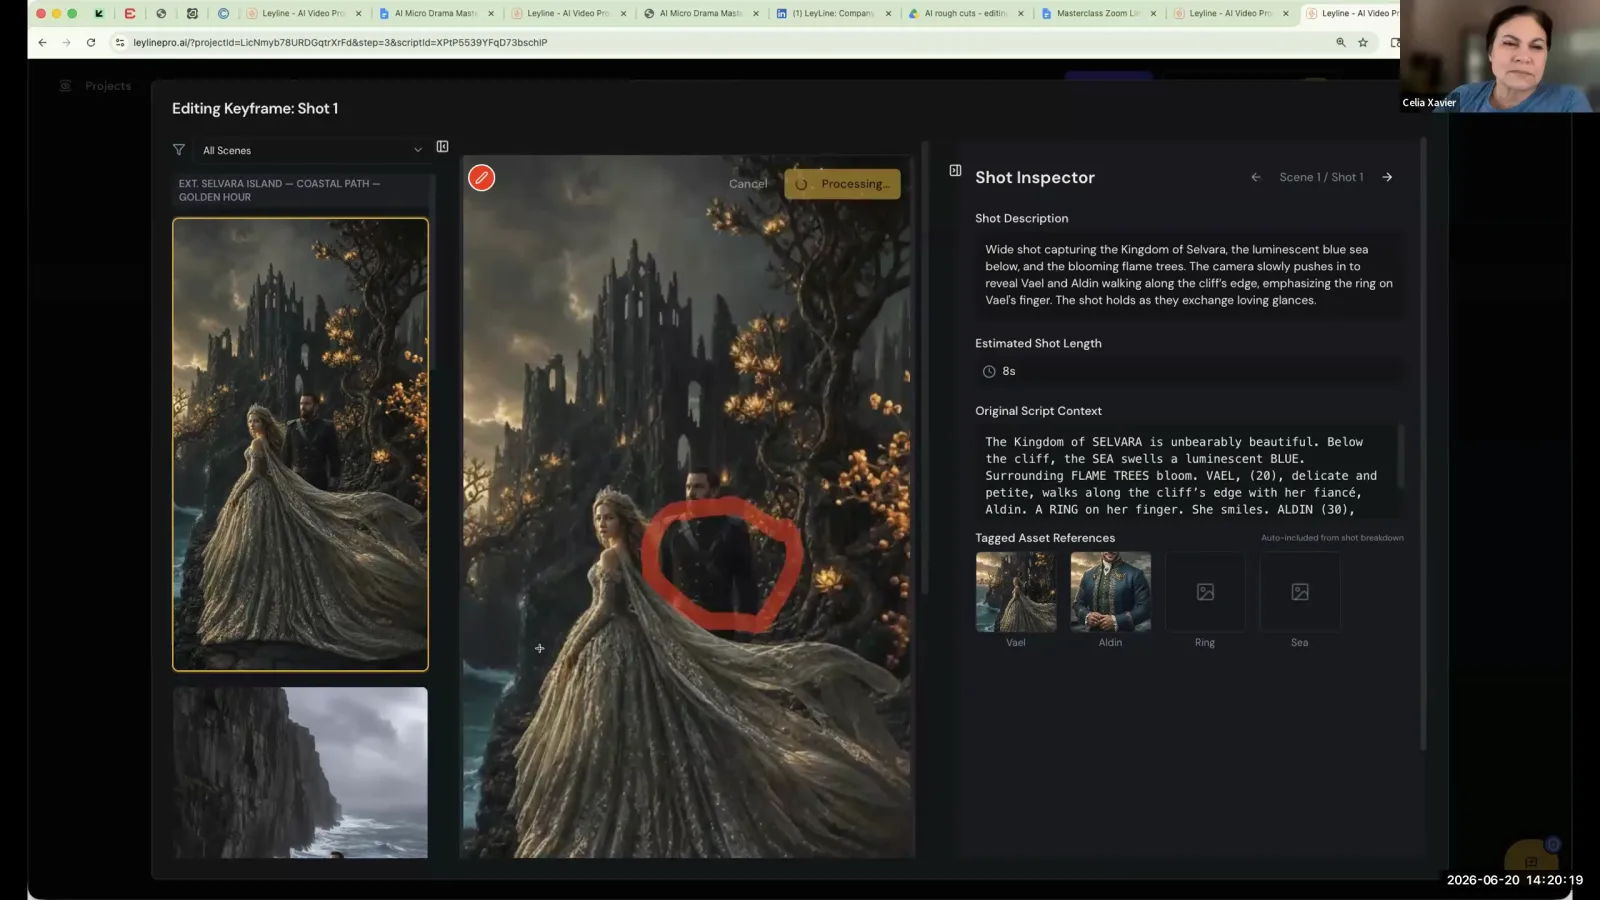
Task: Click the browser address bar URL
Action: coord(340,42)
